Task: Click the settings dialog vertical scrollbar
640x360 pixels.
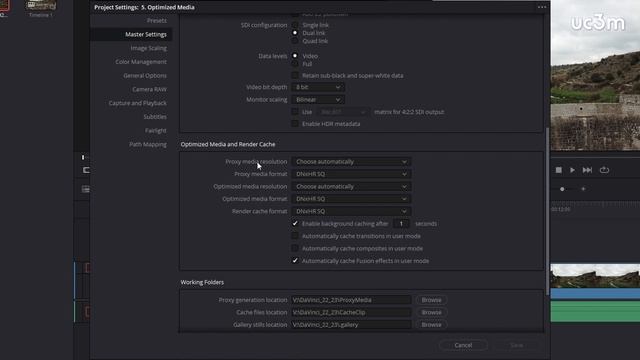Action: point(547,211)
